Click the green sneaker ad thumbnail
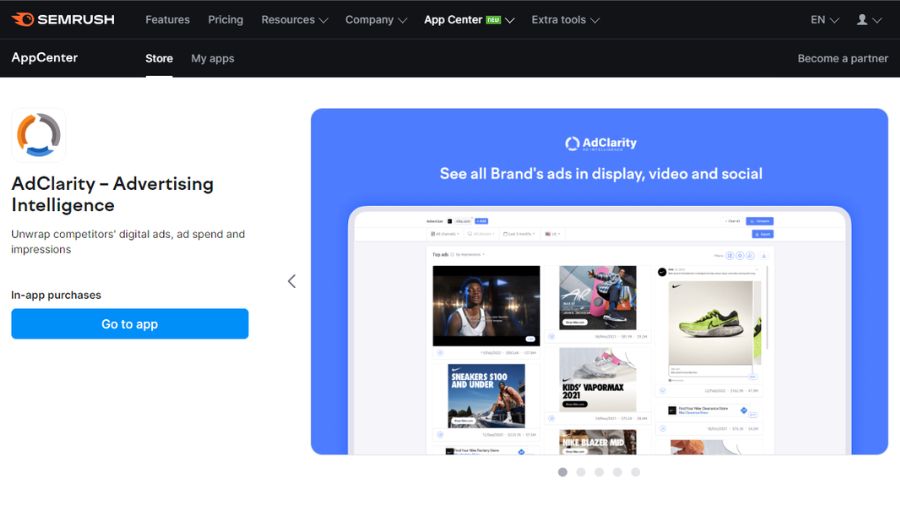This screenshot has width=900, height=507. (x=711, y=323)
